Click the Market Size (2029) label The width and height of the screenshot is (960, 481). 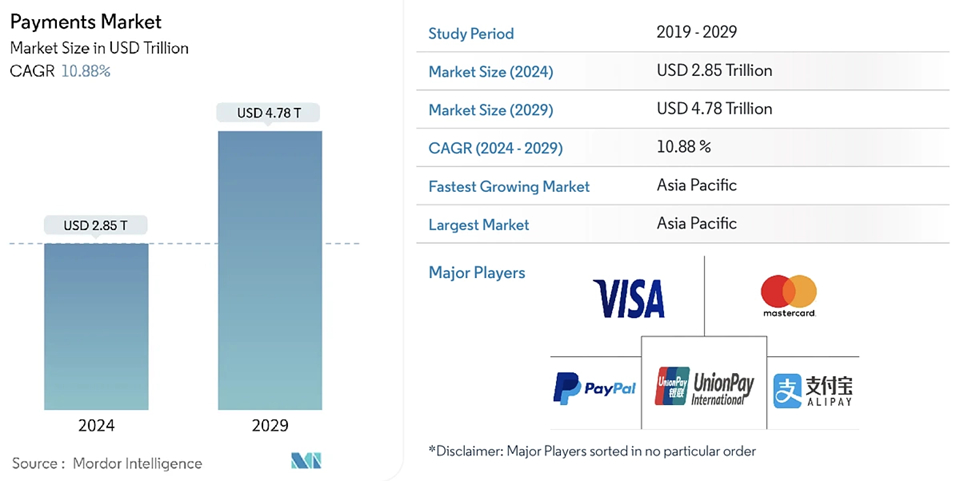[490, 110]
